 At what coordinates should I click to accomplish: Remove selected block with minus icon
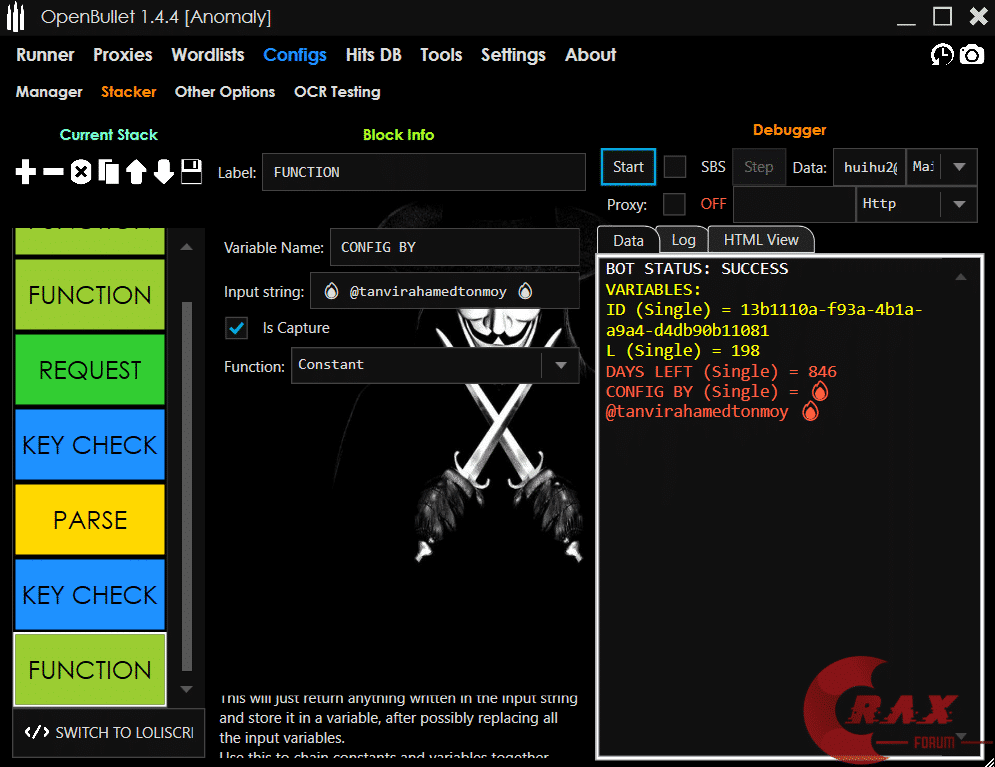click(x=53, y=172)
